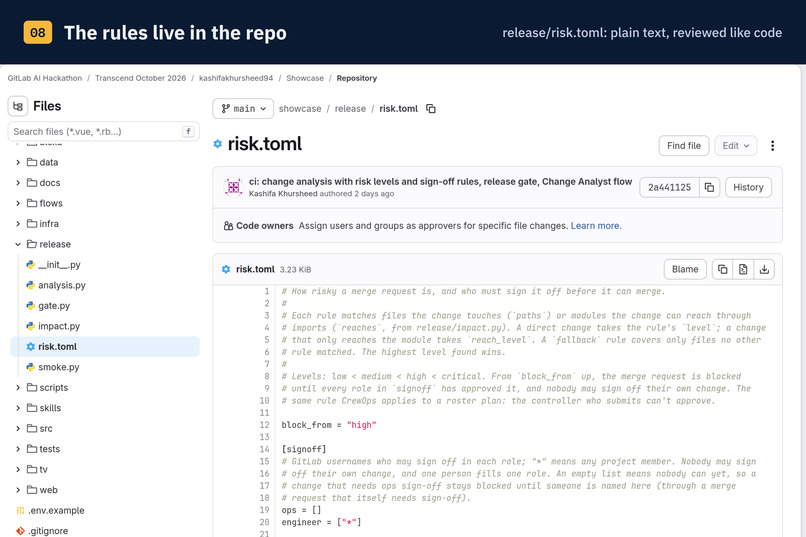
Task: Open the file tree browser icon beside Files
Action: 18,106
